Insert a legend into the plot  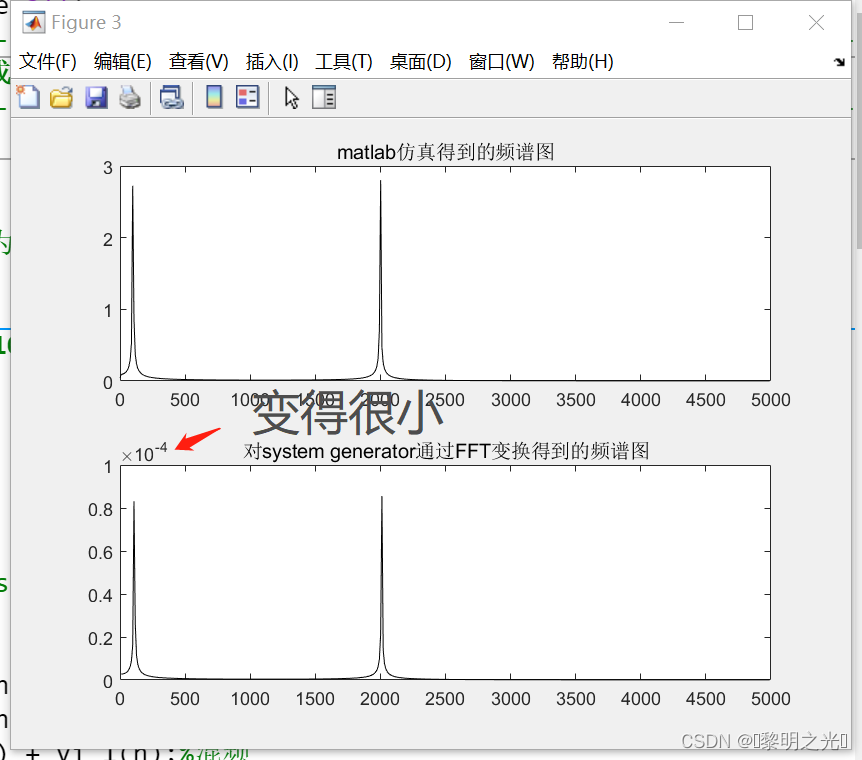[x=247, y=97]
